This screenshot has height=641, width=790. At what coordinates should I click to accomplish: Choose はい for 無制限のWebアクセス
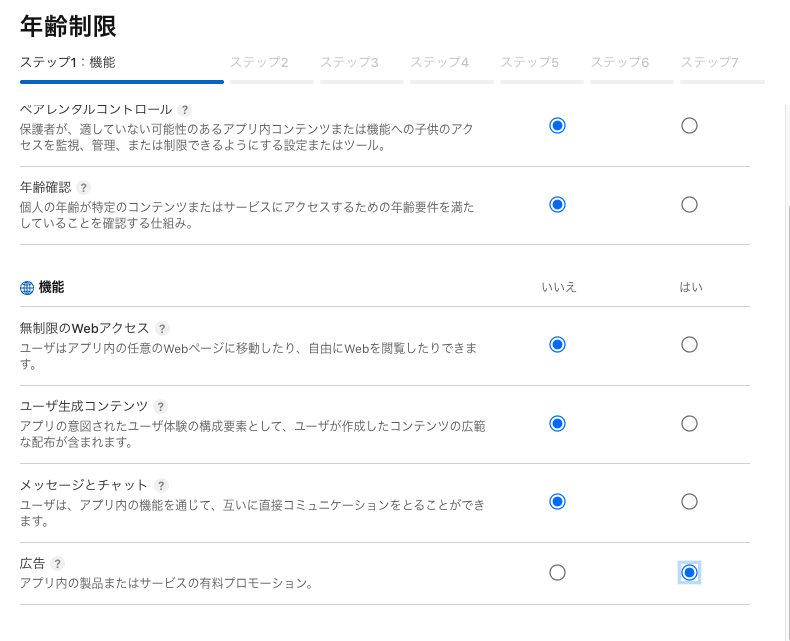pyautogui.click(x=689, y=344)
